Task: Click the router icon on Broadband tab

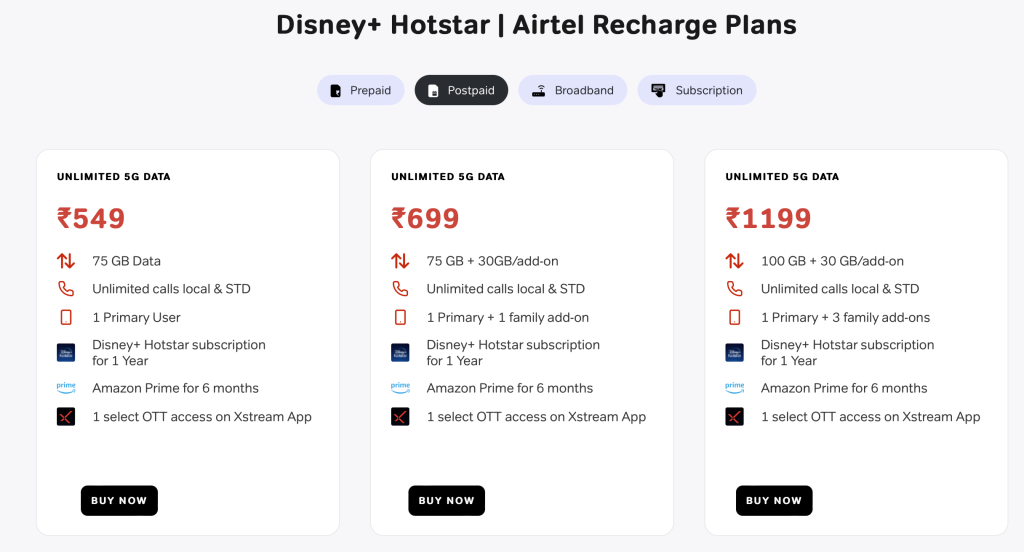Action: click(539, 91)
